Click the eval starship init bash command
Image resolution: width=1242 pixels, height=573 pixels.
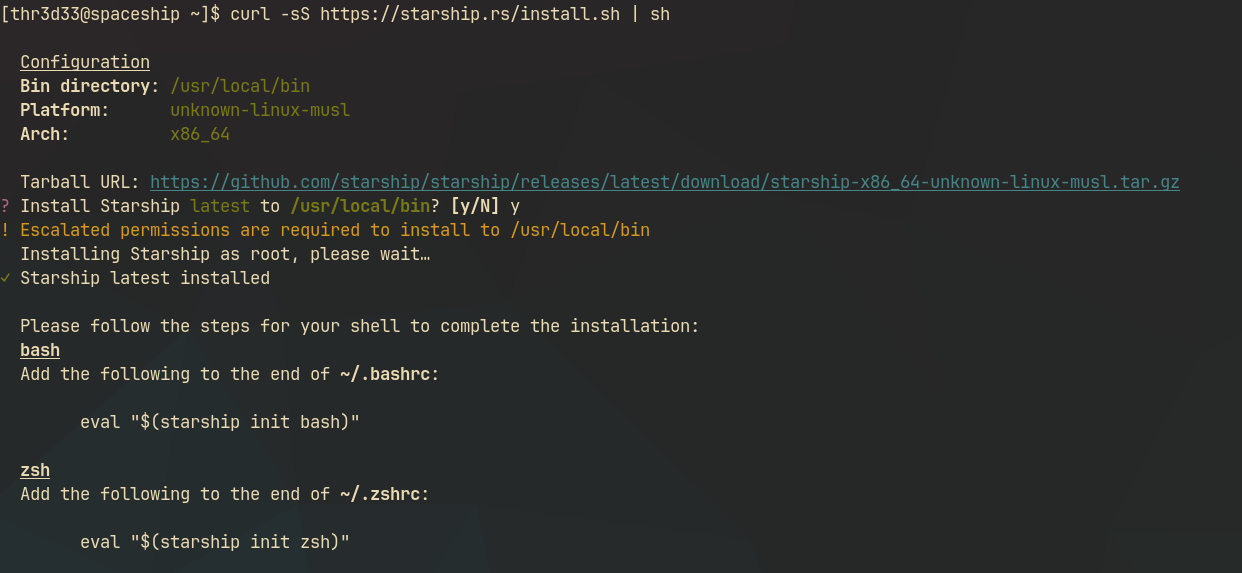click(x=219, y=422)
